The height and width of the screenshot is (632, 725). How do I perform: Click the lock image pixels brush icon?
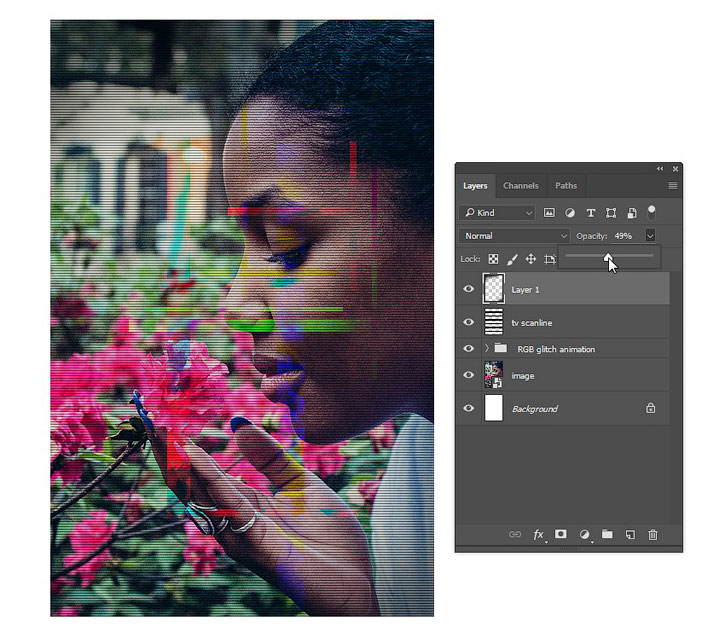(512, 259)
